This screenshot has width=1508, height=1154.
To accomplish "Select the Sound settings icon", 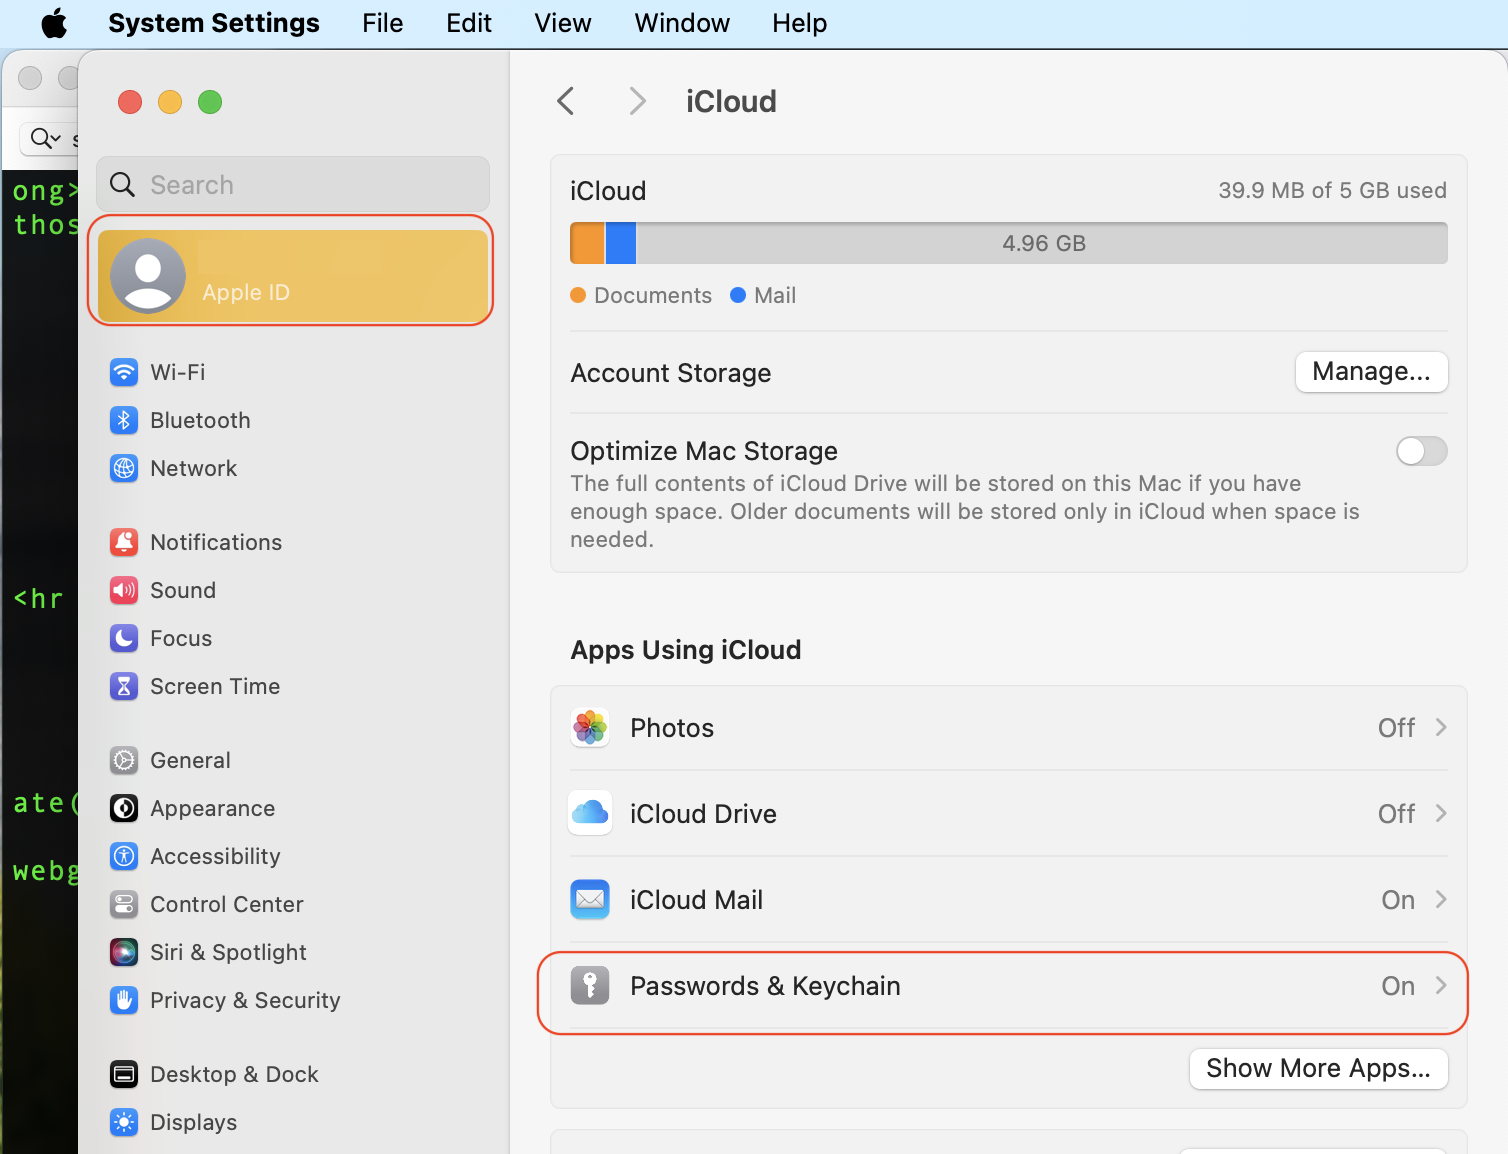I will click(x=123, y=590).
